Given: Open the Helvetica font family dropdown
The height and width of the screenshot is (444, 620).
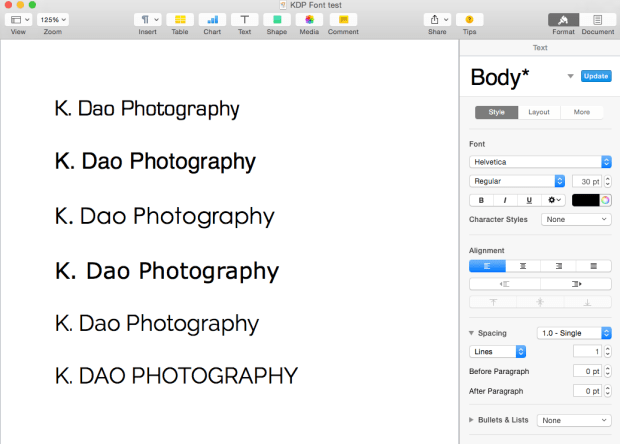Looking at the screenshot, I should tap(540, 161).
